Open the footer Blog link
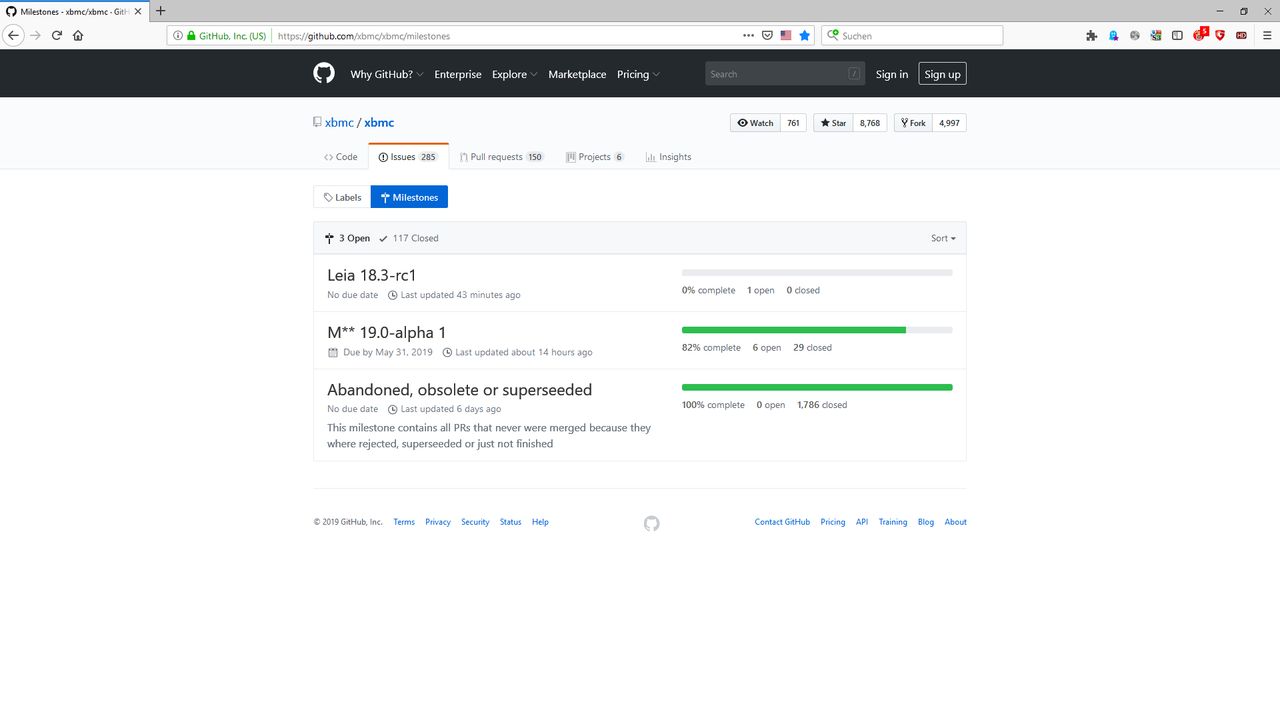This screenshot has width=1280, height=720. (926, 522)
